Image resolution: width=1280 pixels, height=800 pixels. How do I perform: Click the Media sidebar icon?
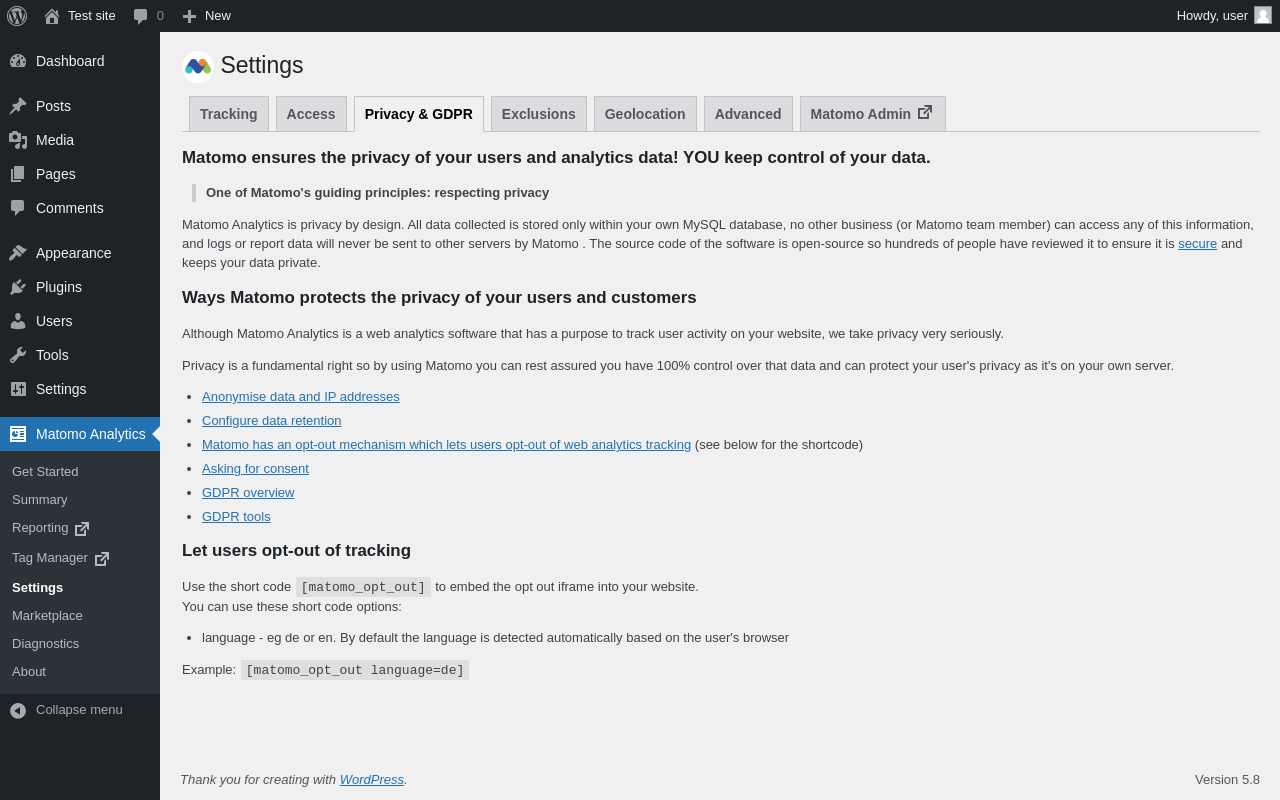pos(18,140)
